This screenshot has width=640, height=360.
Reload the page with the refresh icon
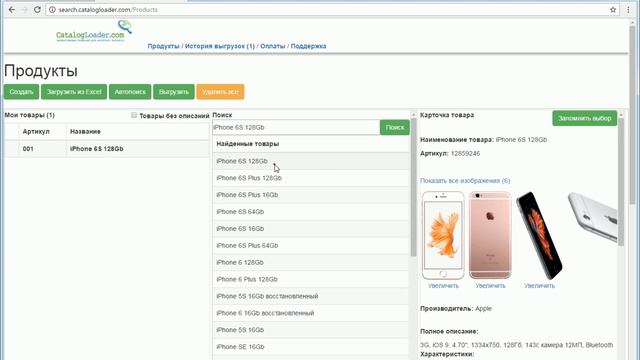tap(37, 9)
